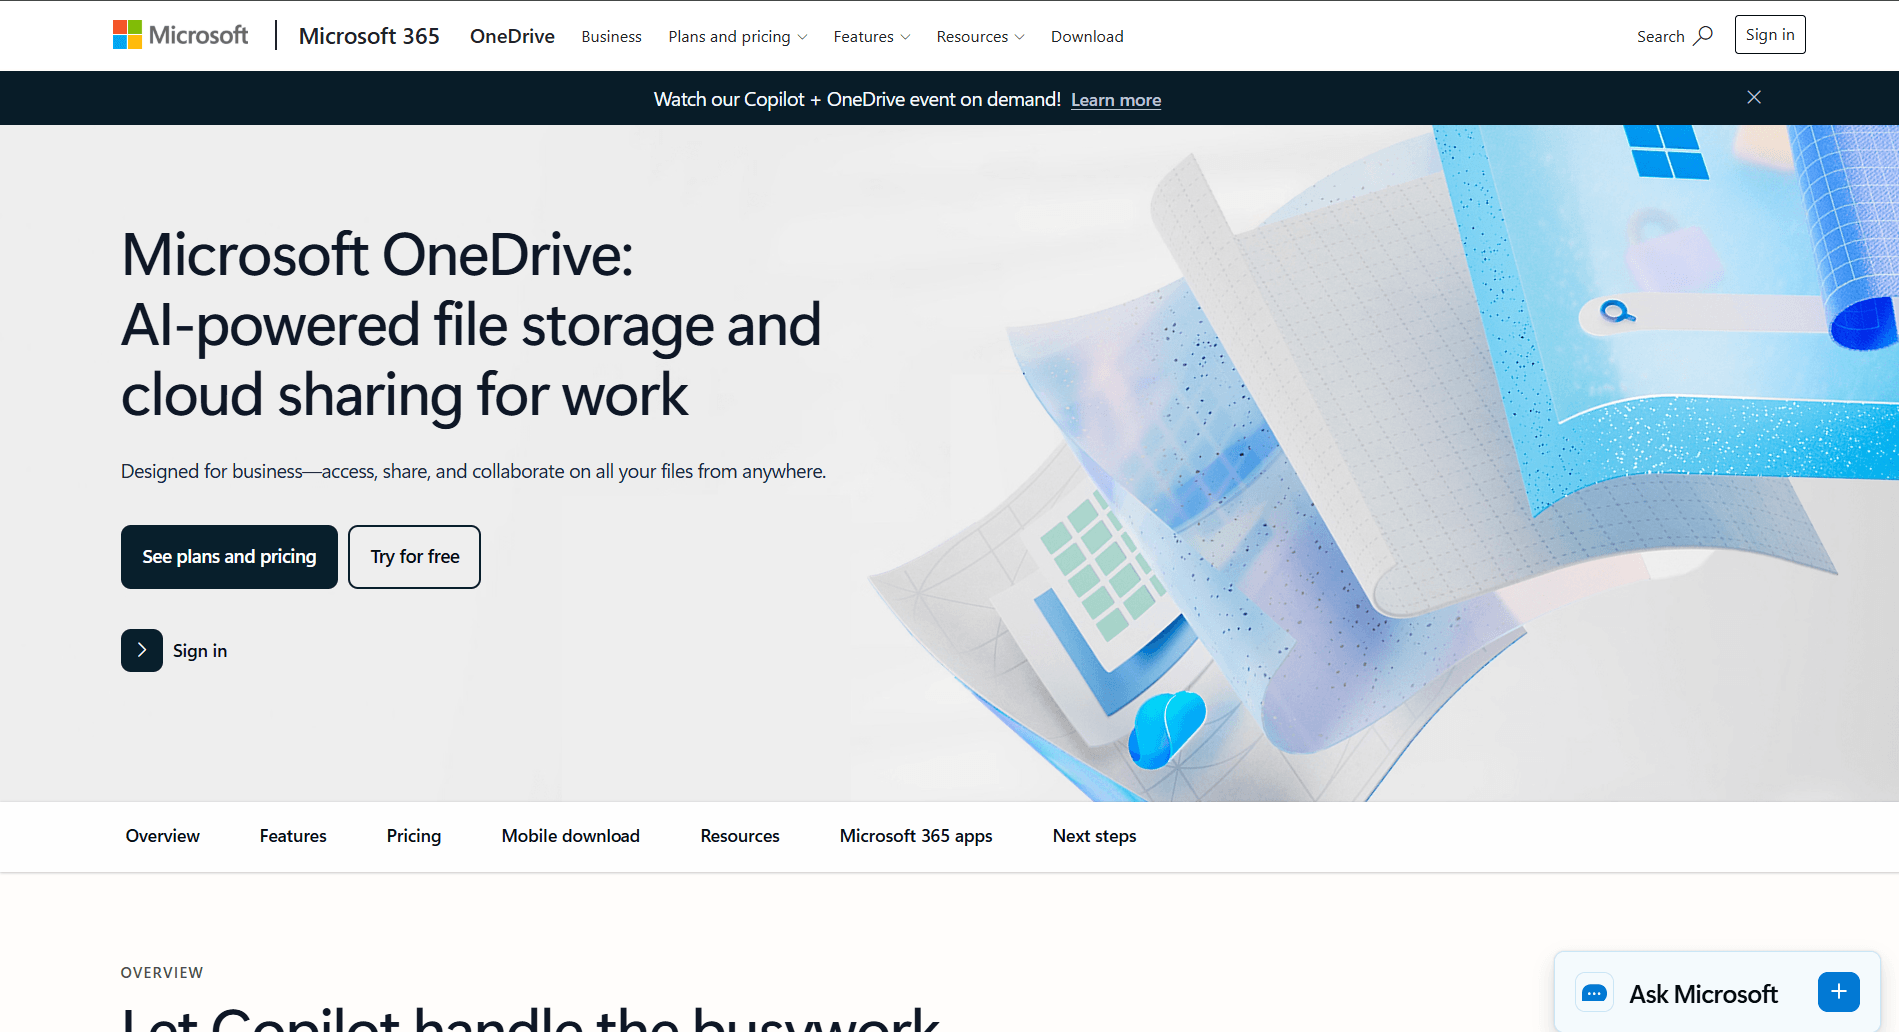The height and width of the screenshot is (1032, 1899).
Task: Click the Try for free button
Action: 414,557
